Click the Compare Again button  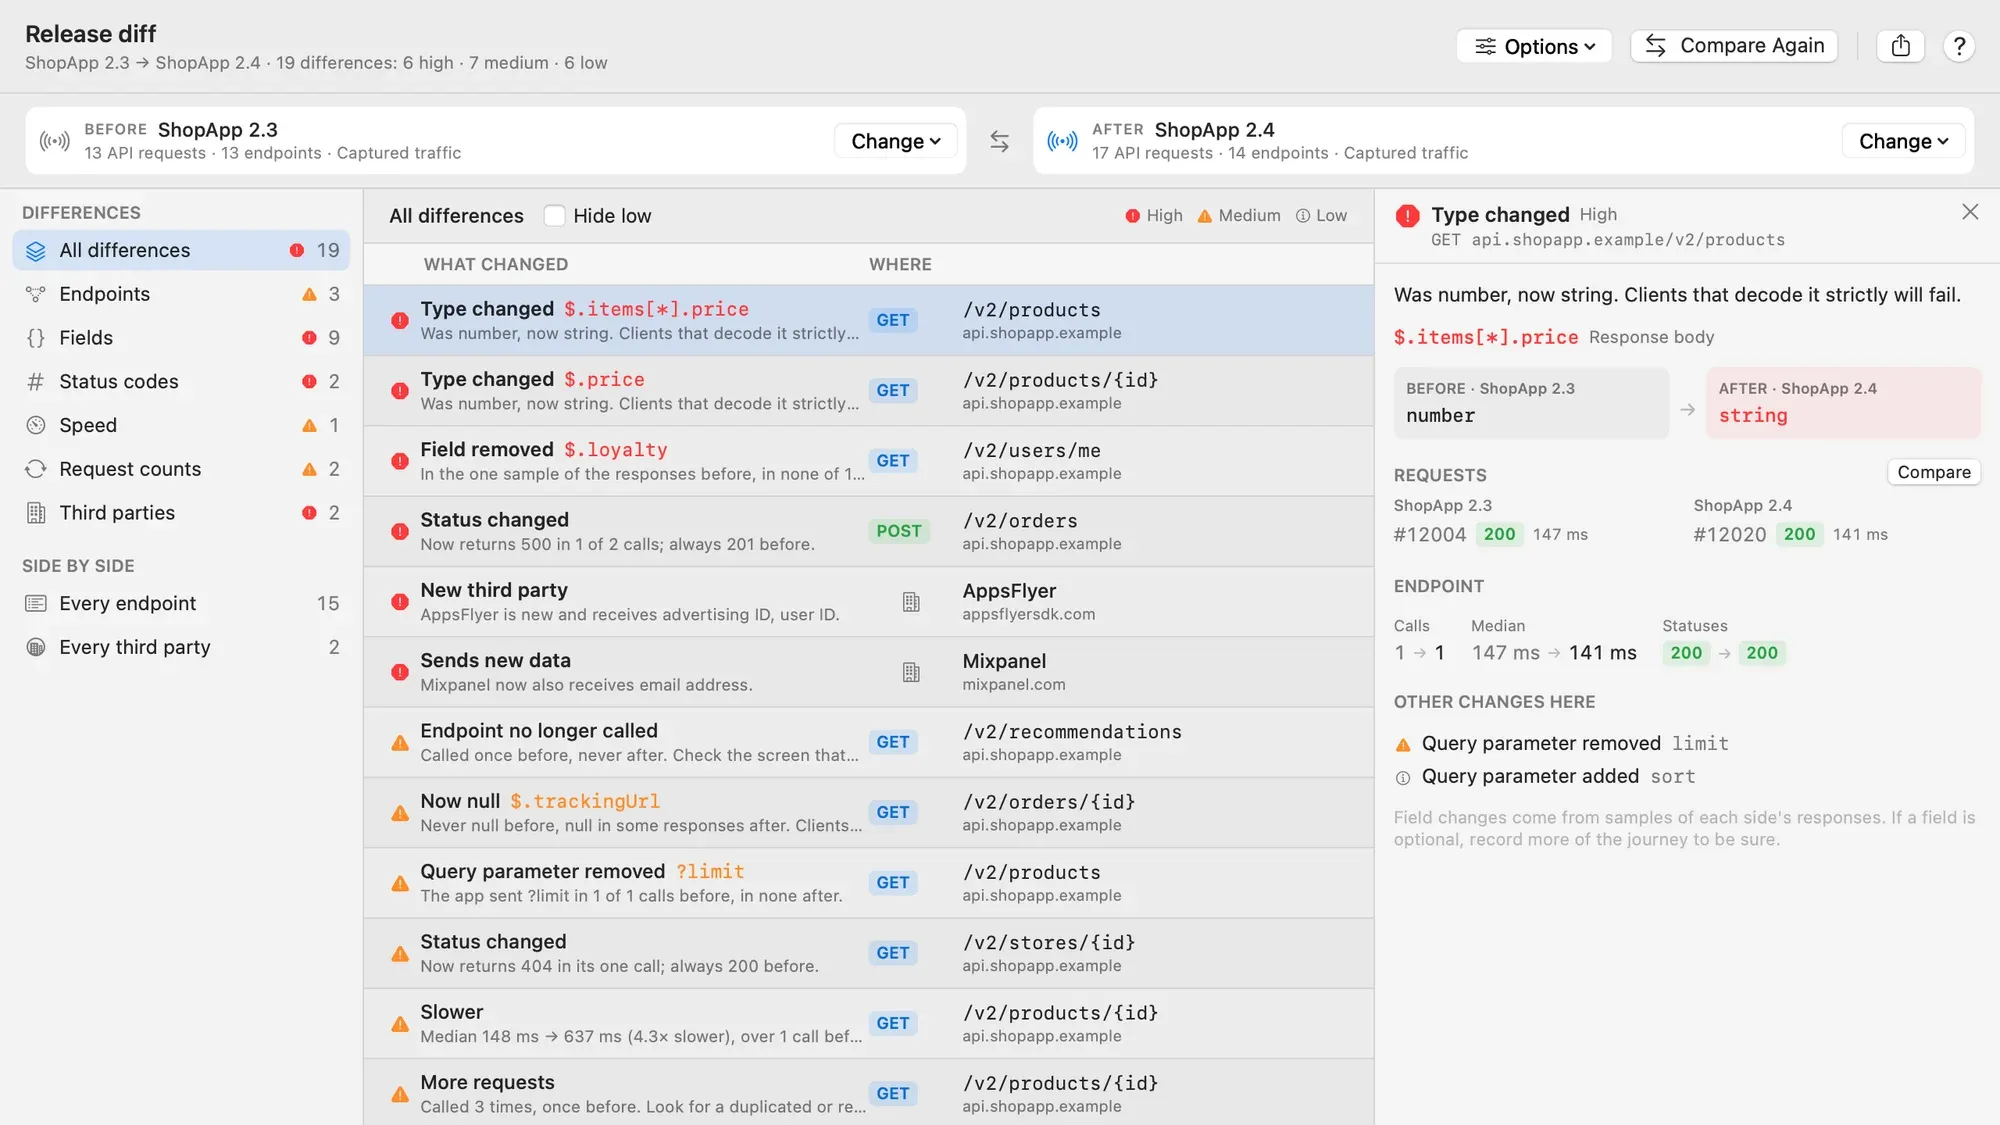pos(1734,46)
